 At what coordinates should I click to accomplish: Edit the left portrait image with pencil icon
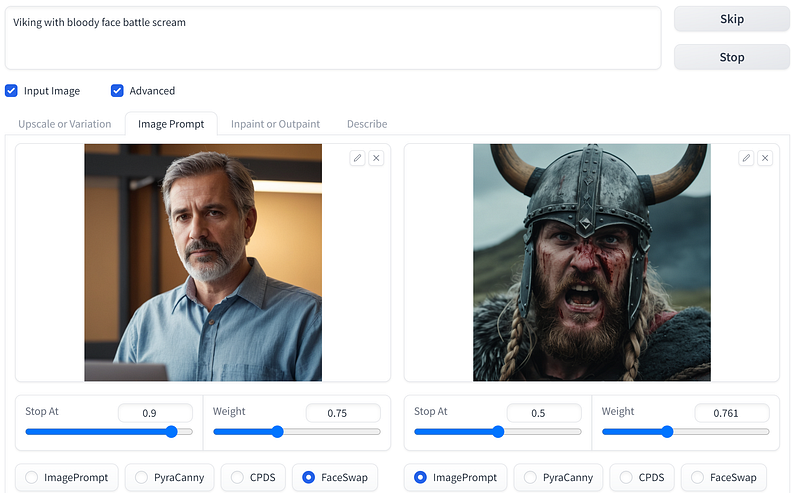point(357,158)
